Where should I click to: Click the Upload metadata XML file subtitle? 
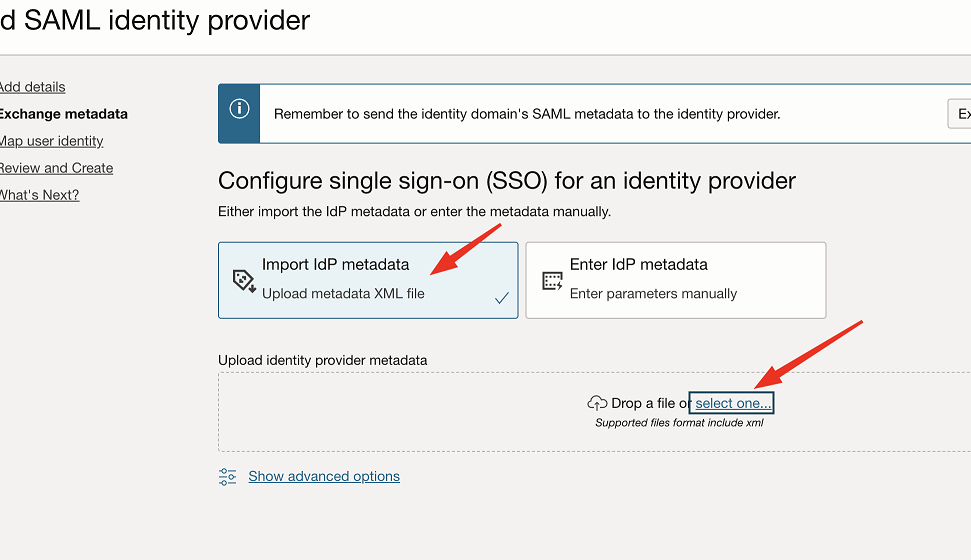[343, 294]
